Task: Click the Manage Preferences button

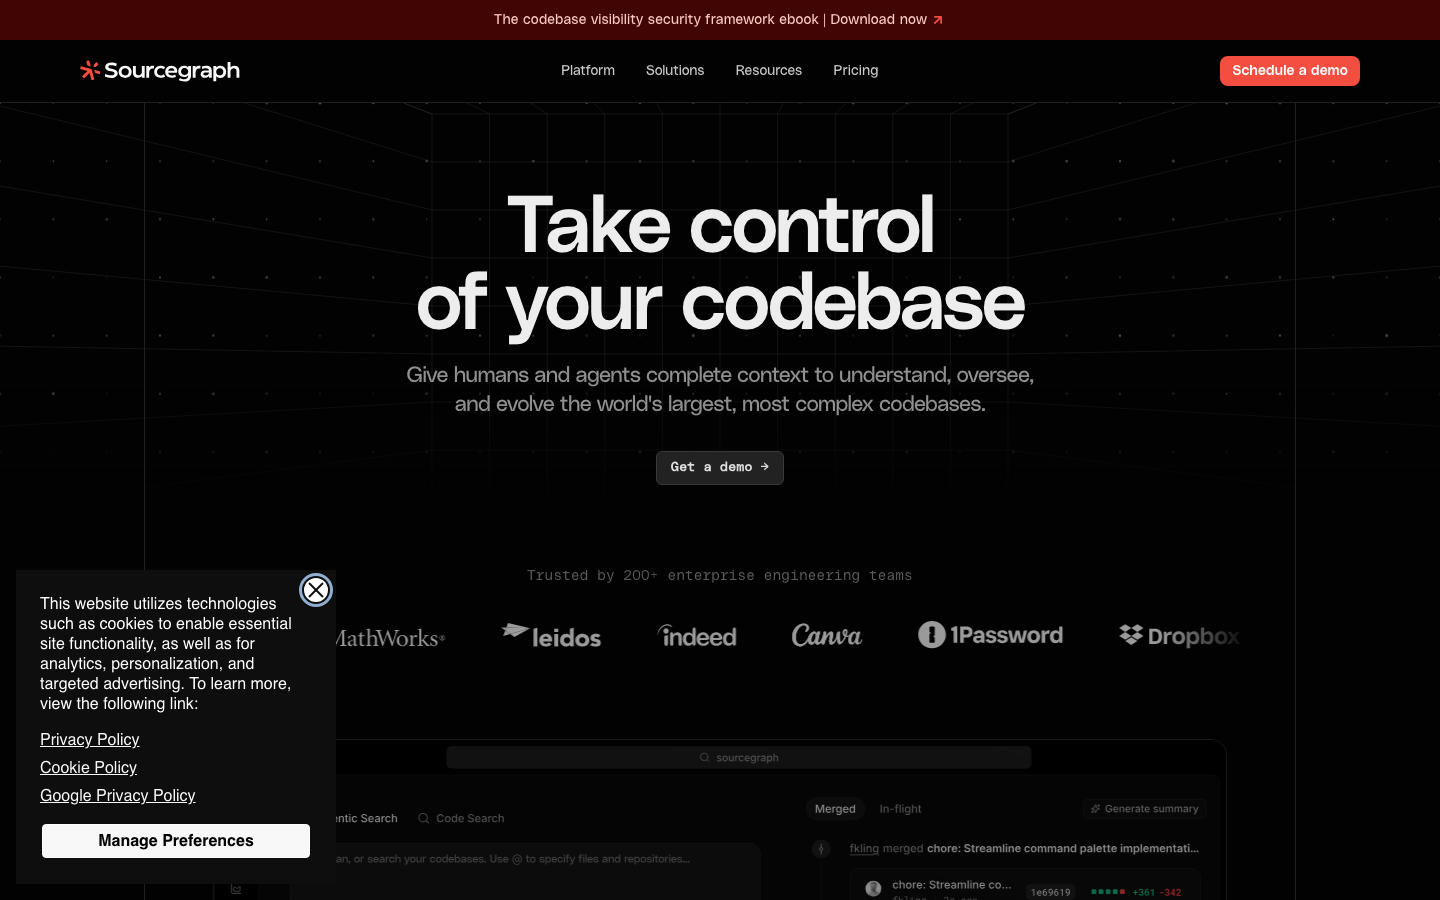Action: [x=176, y=841]
